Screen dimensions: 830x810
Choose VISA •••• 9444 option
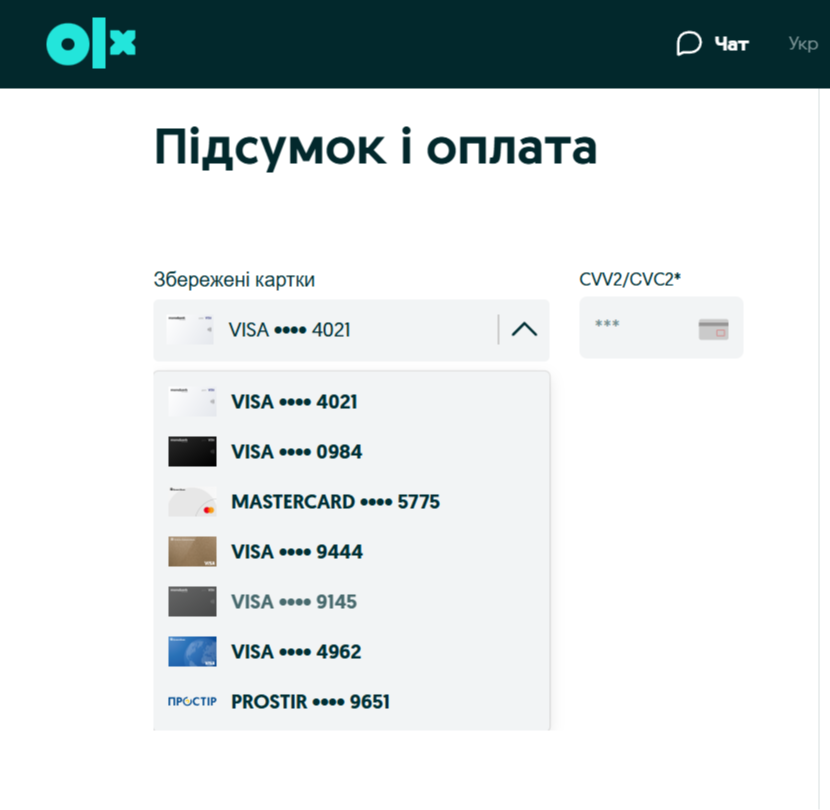351,552
